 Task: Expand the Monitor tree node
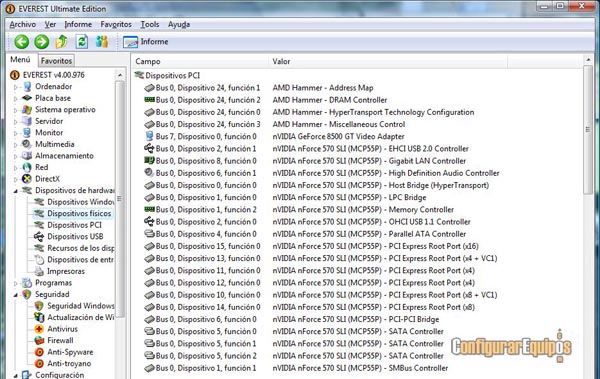point(16,133)
